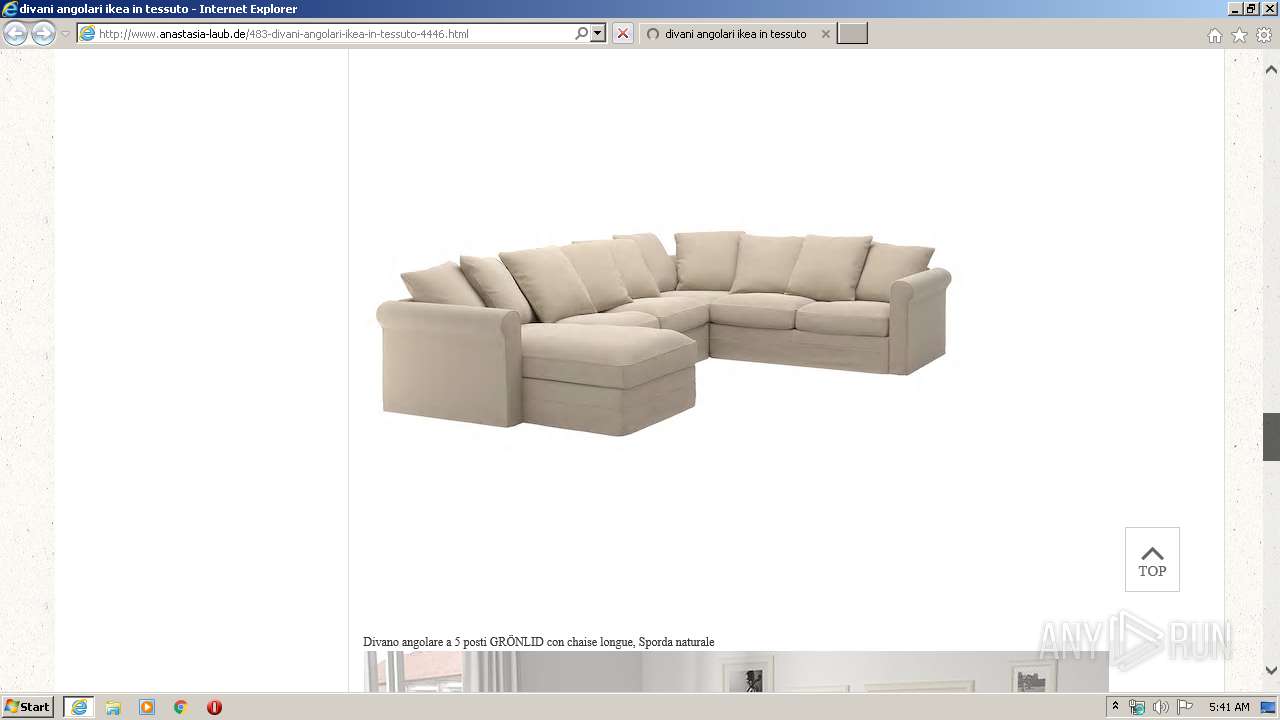This screenshot has width=1280, height=720.
Task: Click the 'Divano angolare a 5 posti GRÖNLID' caption
Action: pyautogui.click(x=539, y=642)
